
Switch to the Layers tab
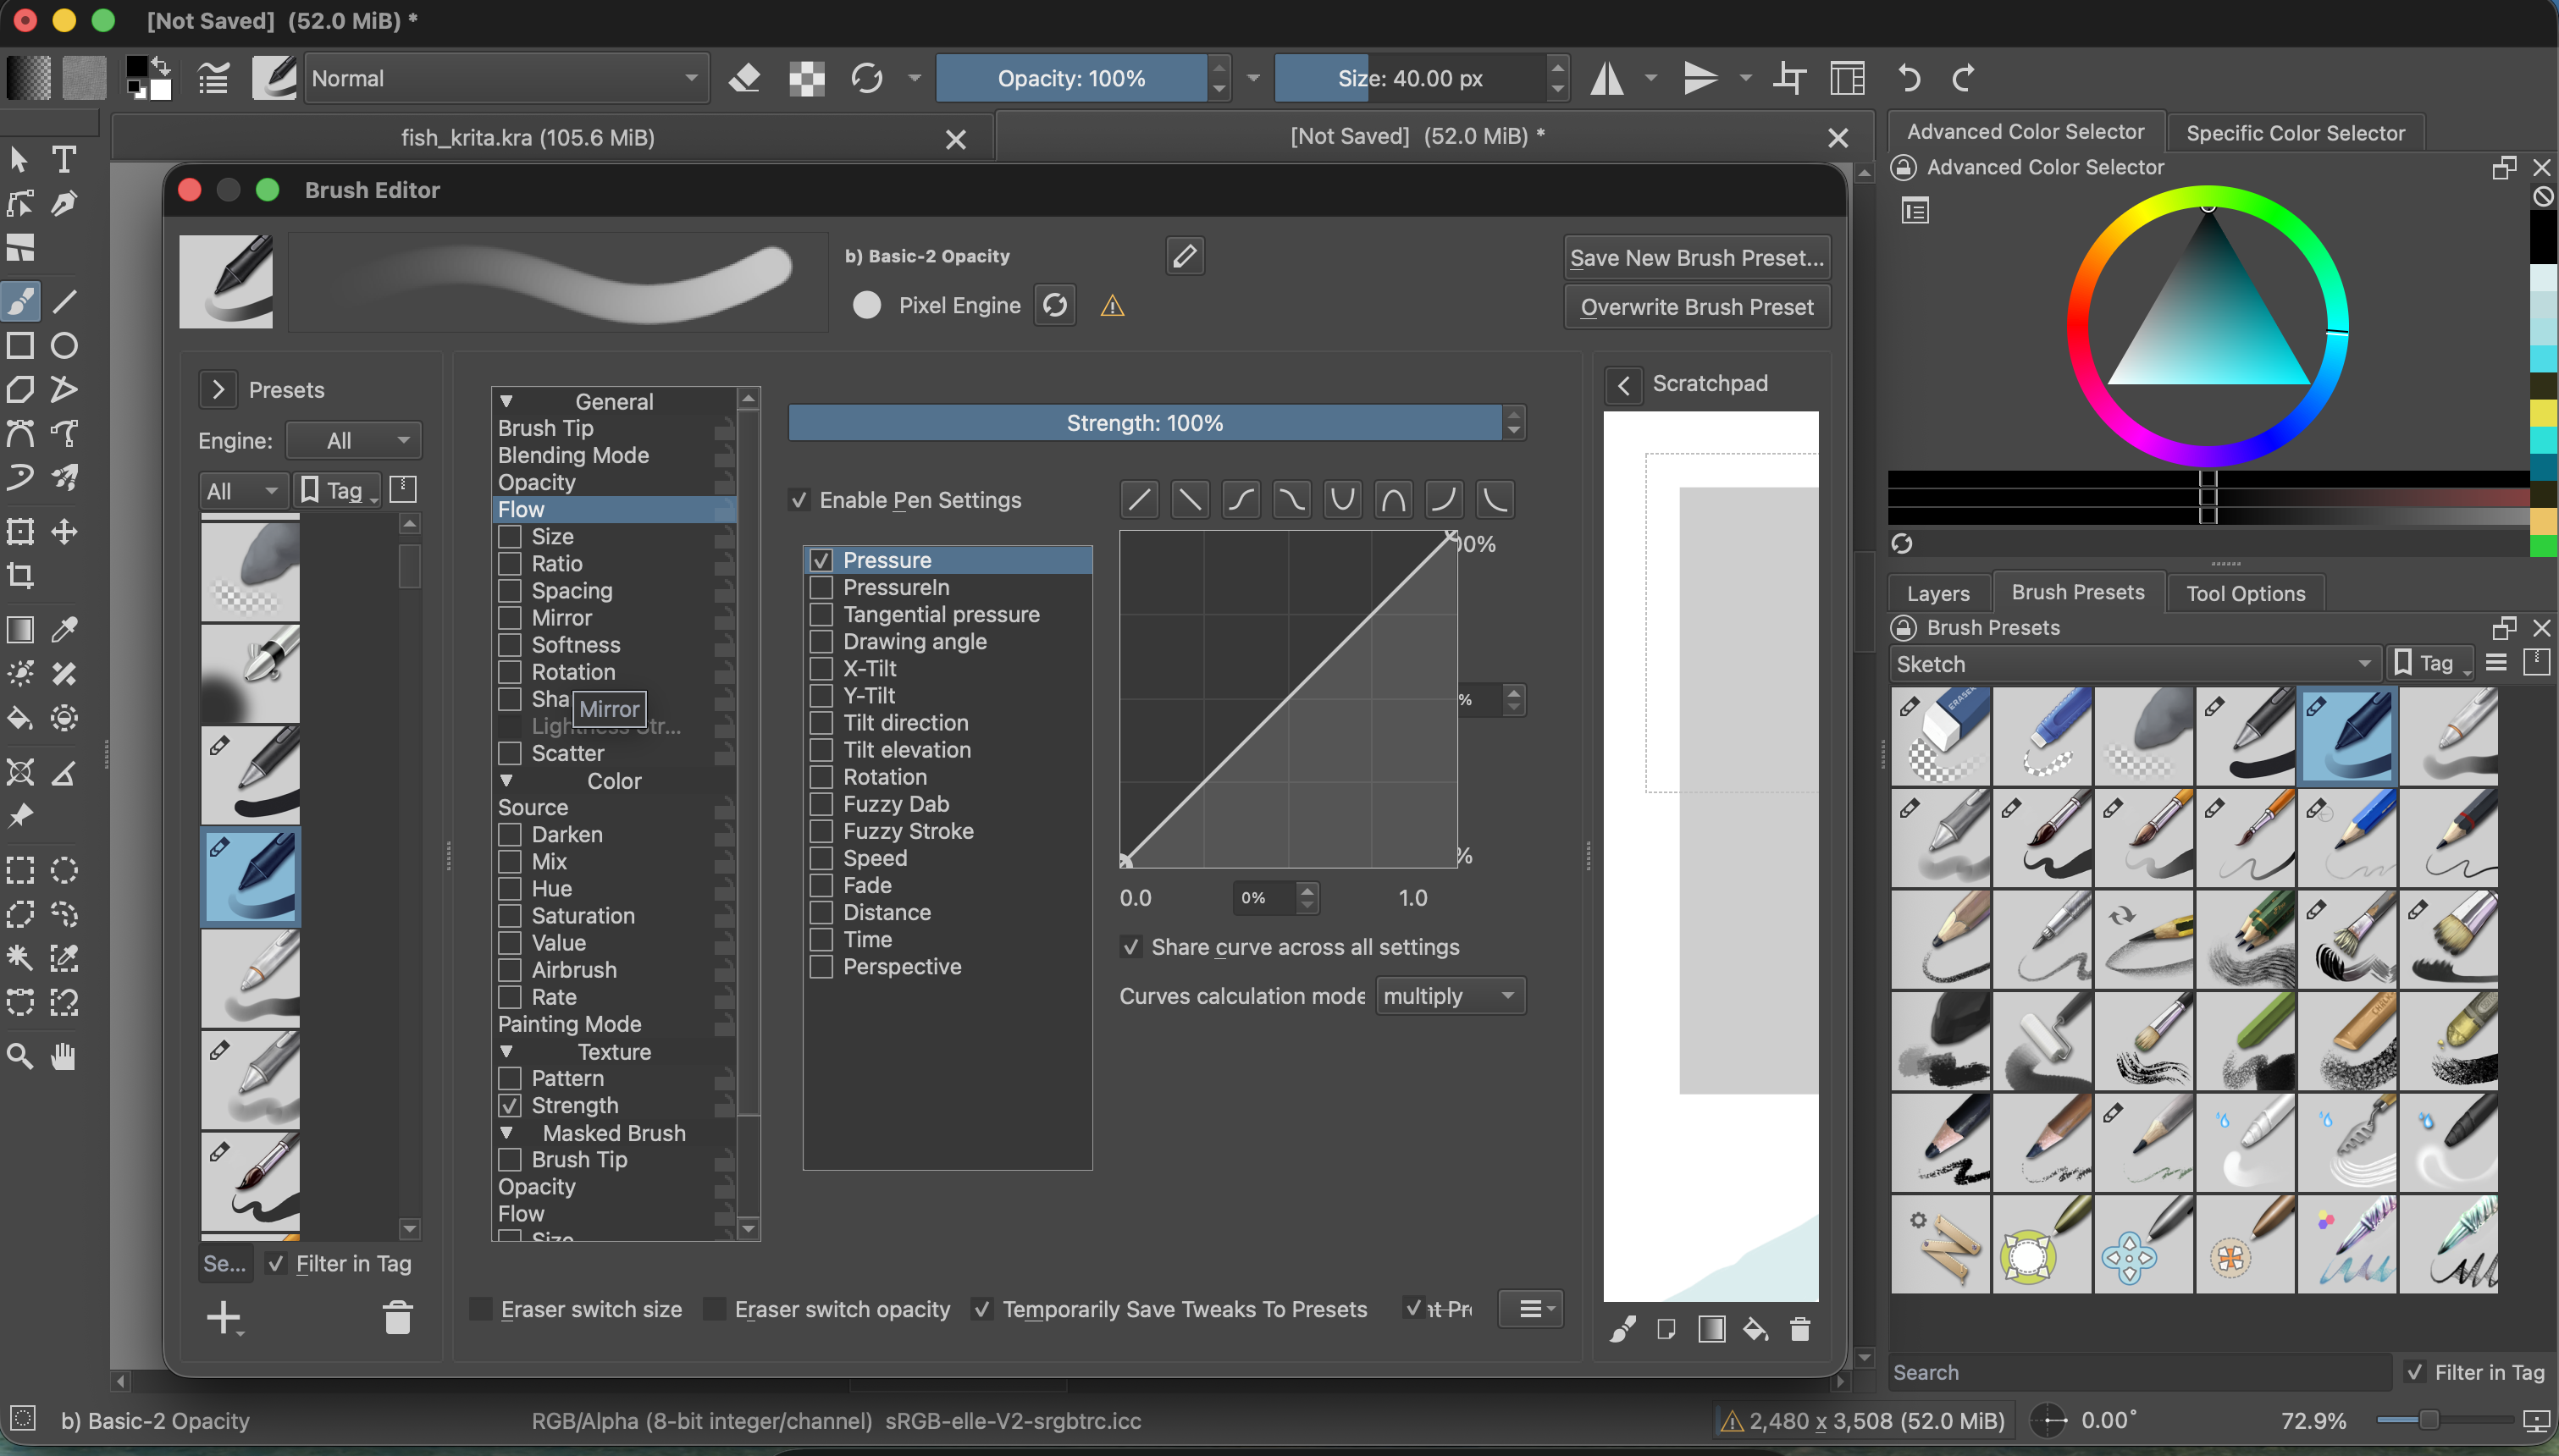pyautogui.click(x=1938, y=593)
